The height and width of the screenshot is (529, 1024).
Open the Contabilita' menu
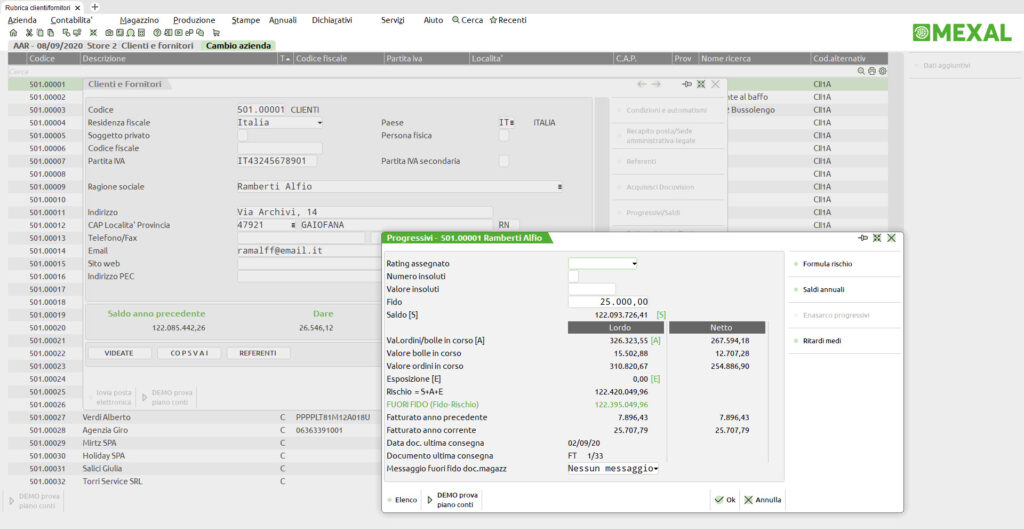[x=72, y=20]
